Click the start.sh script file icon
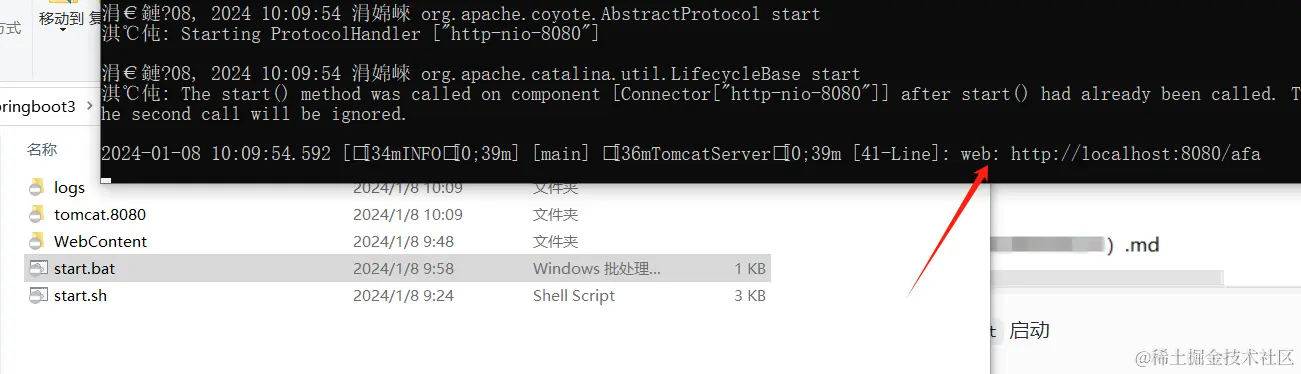This screenshot has width=1301, height=374. coord(38,295)
